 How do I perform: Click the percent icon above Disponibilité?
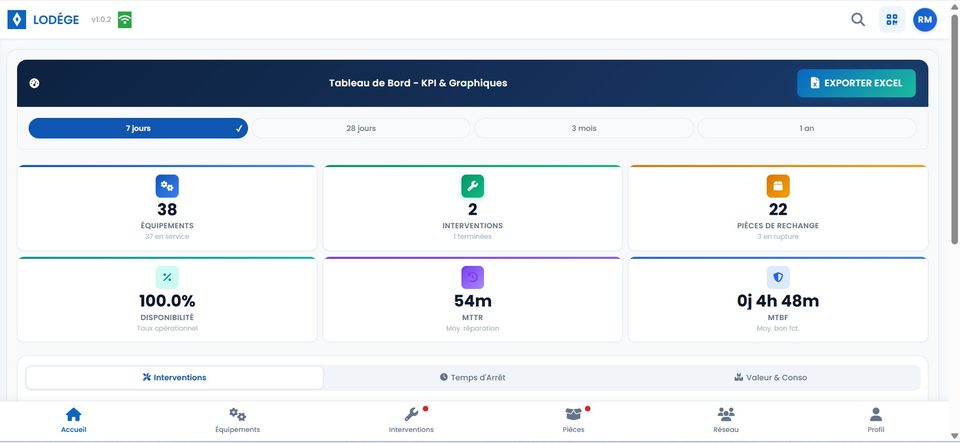[167, 278]
